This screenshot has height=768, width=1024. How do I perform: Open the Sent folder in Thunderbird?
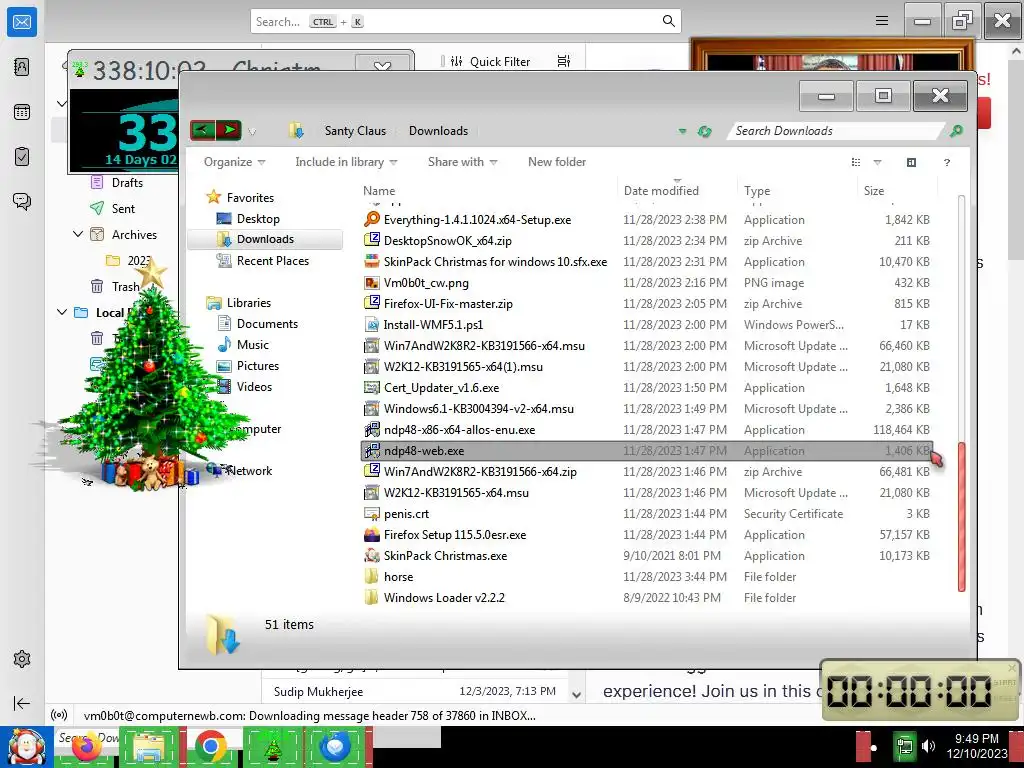pyautogui.click(x=123, y=208)
